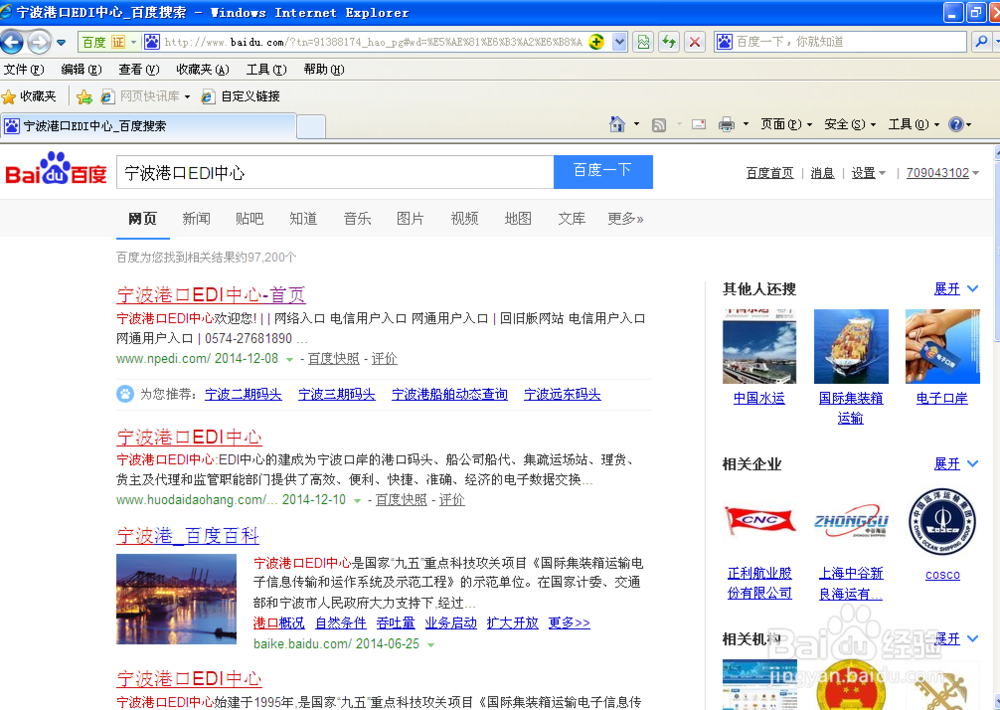Open the 港口概况 sublink
The image size is (1000, 710).
coord(279,623)
